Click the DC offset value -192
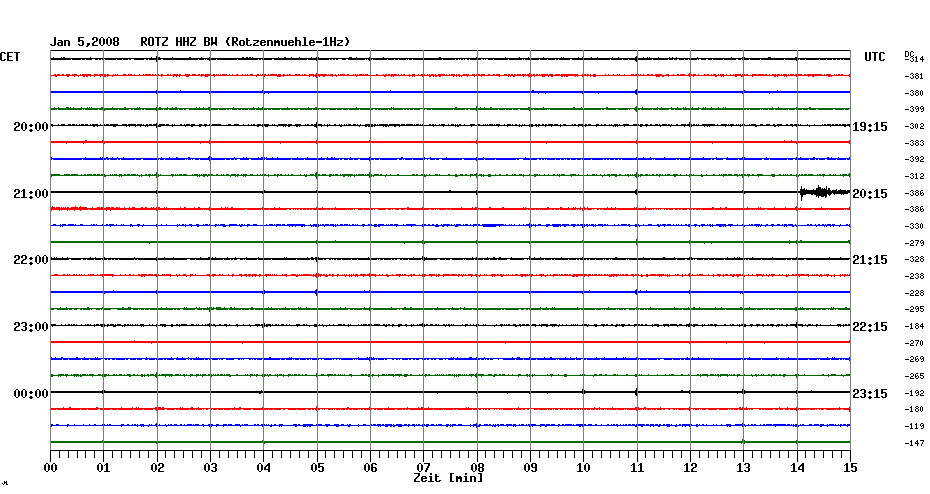 914,393
